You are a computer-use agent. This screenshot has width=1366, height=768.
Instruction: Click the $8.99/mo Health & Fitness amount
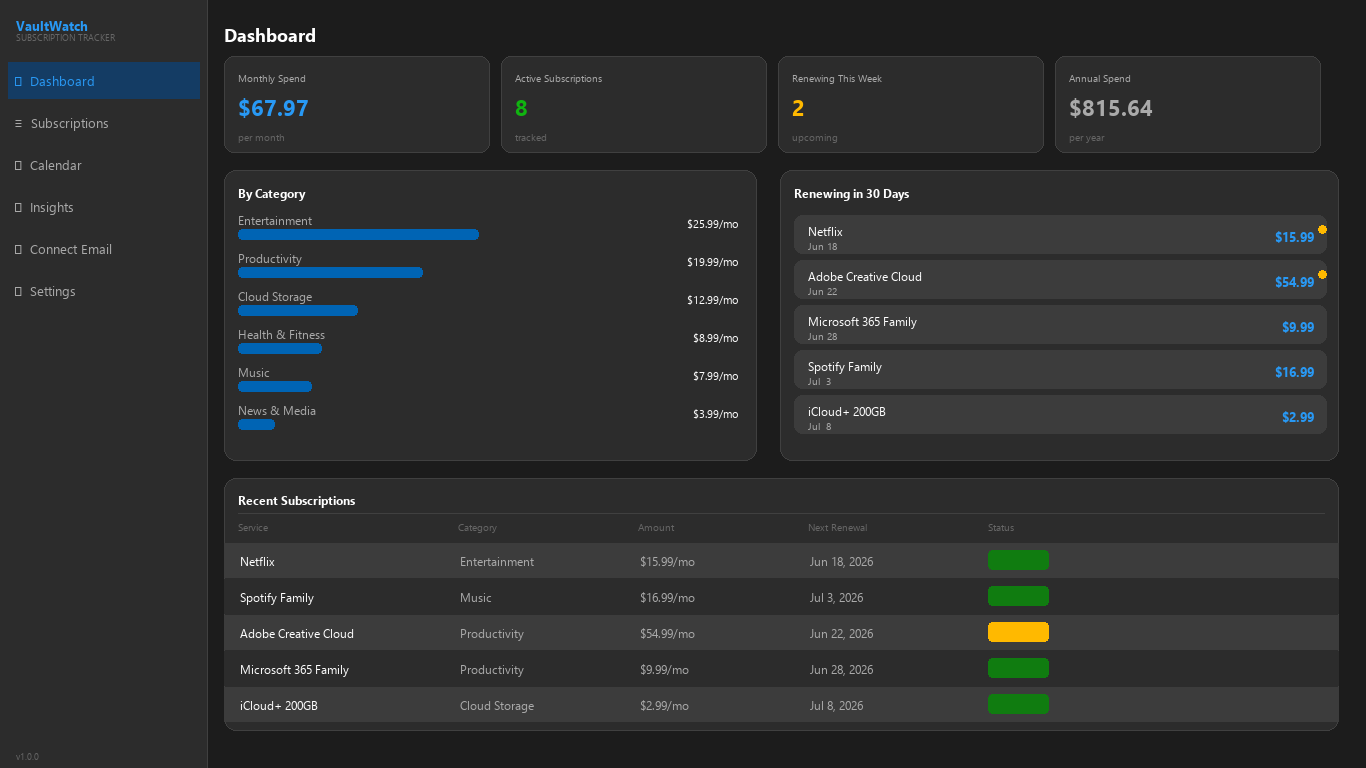(x=715, y=338)
